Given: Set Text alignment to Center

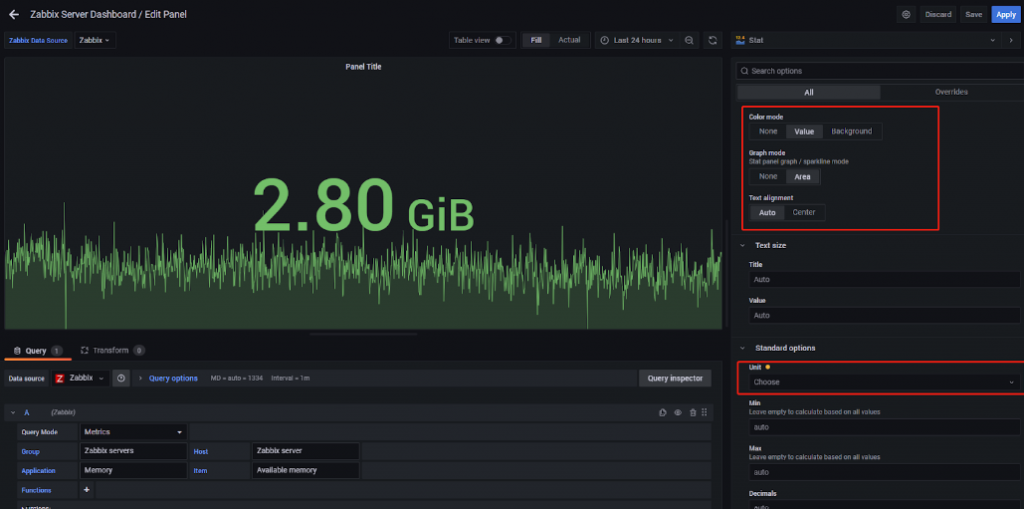Looking at the screenshot, I should tap(804, 212).
